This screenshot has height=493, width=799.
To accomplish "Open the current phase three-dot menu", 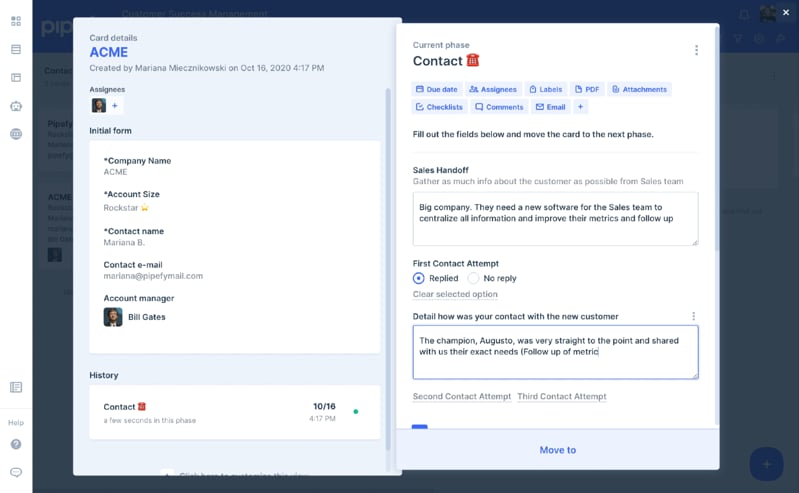I will coord(696,50).
